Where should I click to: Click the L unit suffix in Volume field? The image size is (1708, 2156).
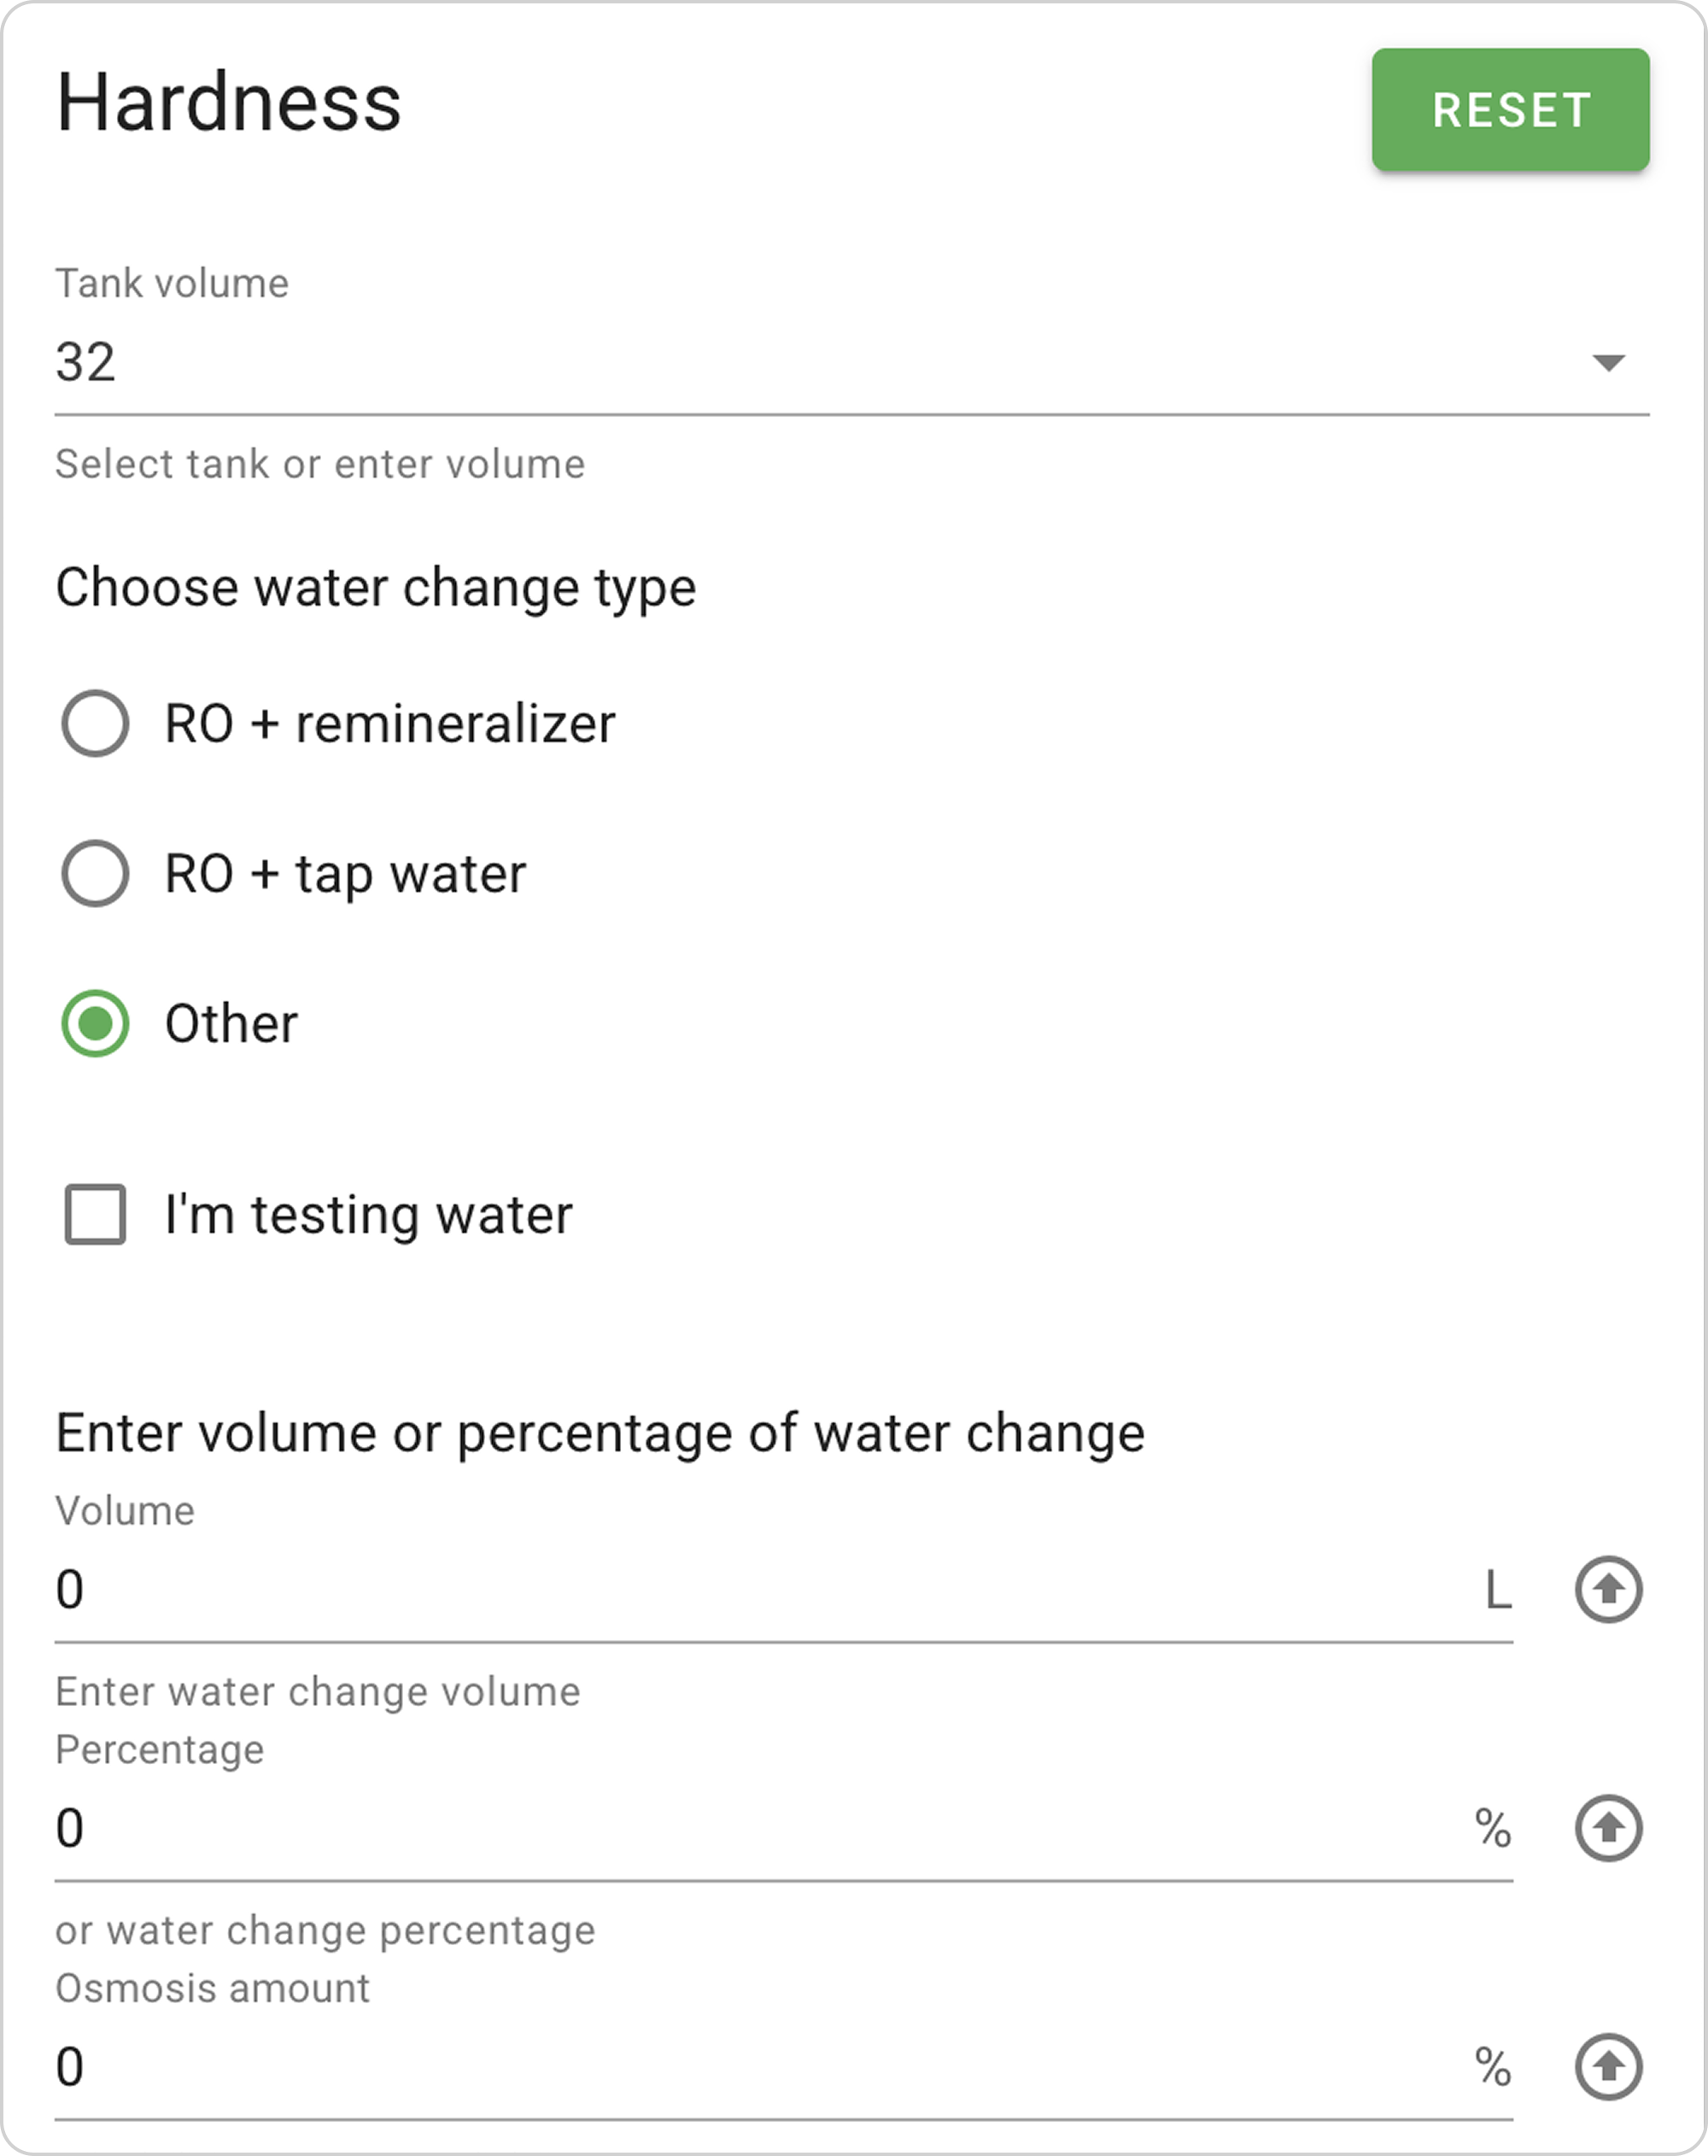[x=1498, y=1589]
